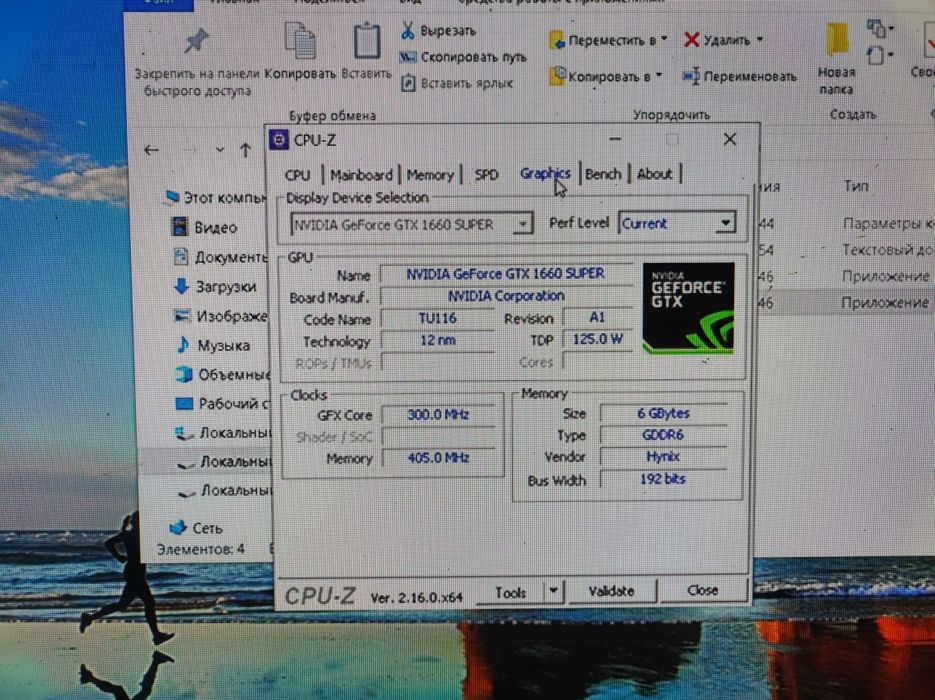This screenshot has height=700, width=935.
Task: Open Рабочий стол in Explorer sidebar
Action: (222, 404)
